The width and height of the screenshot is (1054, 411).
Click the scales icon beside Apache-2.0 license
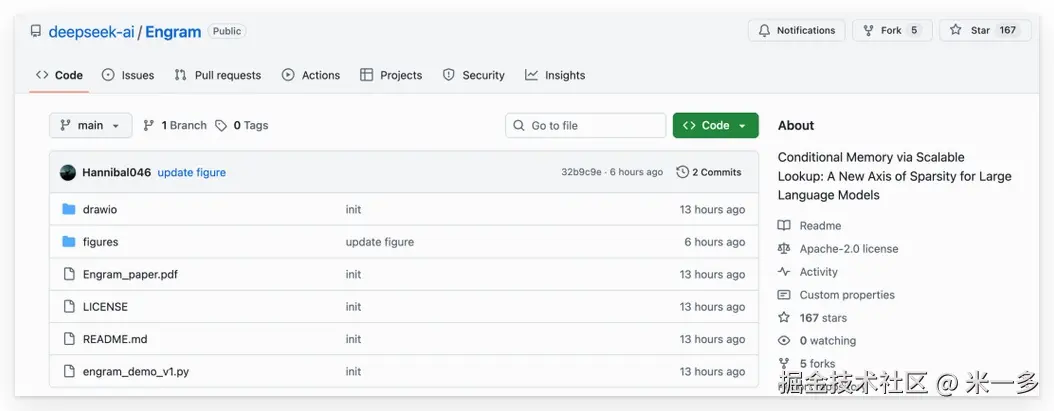784,248
